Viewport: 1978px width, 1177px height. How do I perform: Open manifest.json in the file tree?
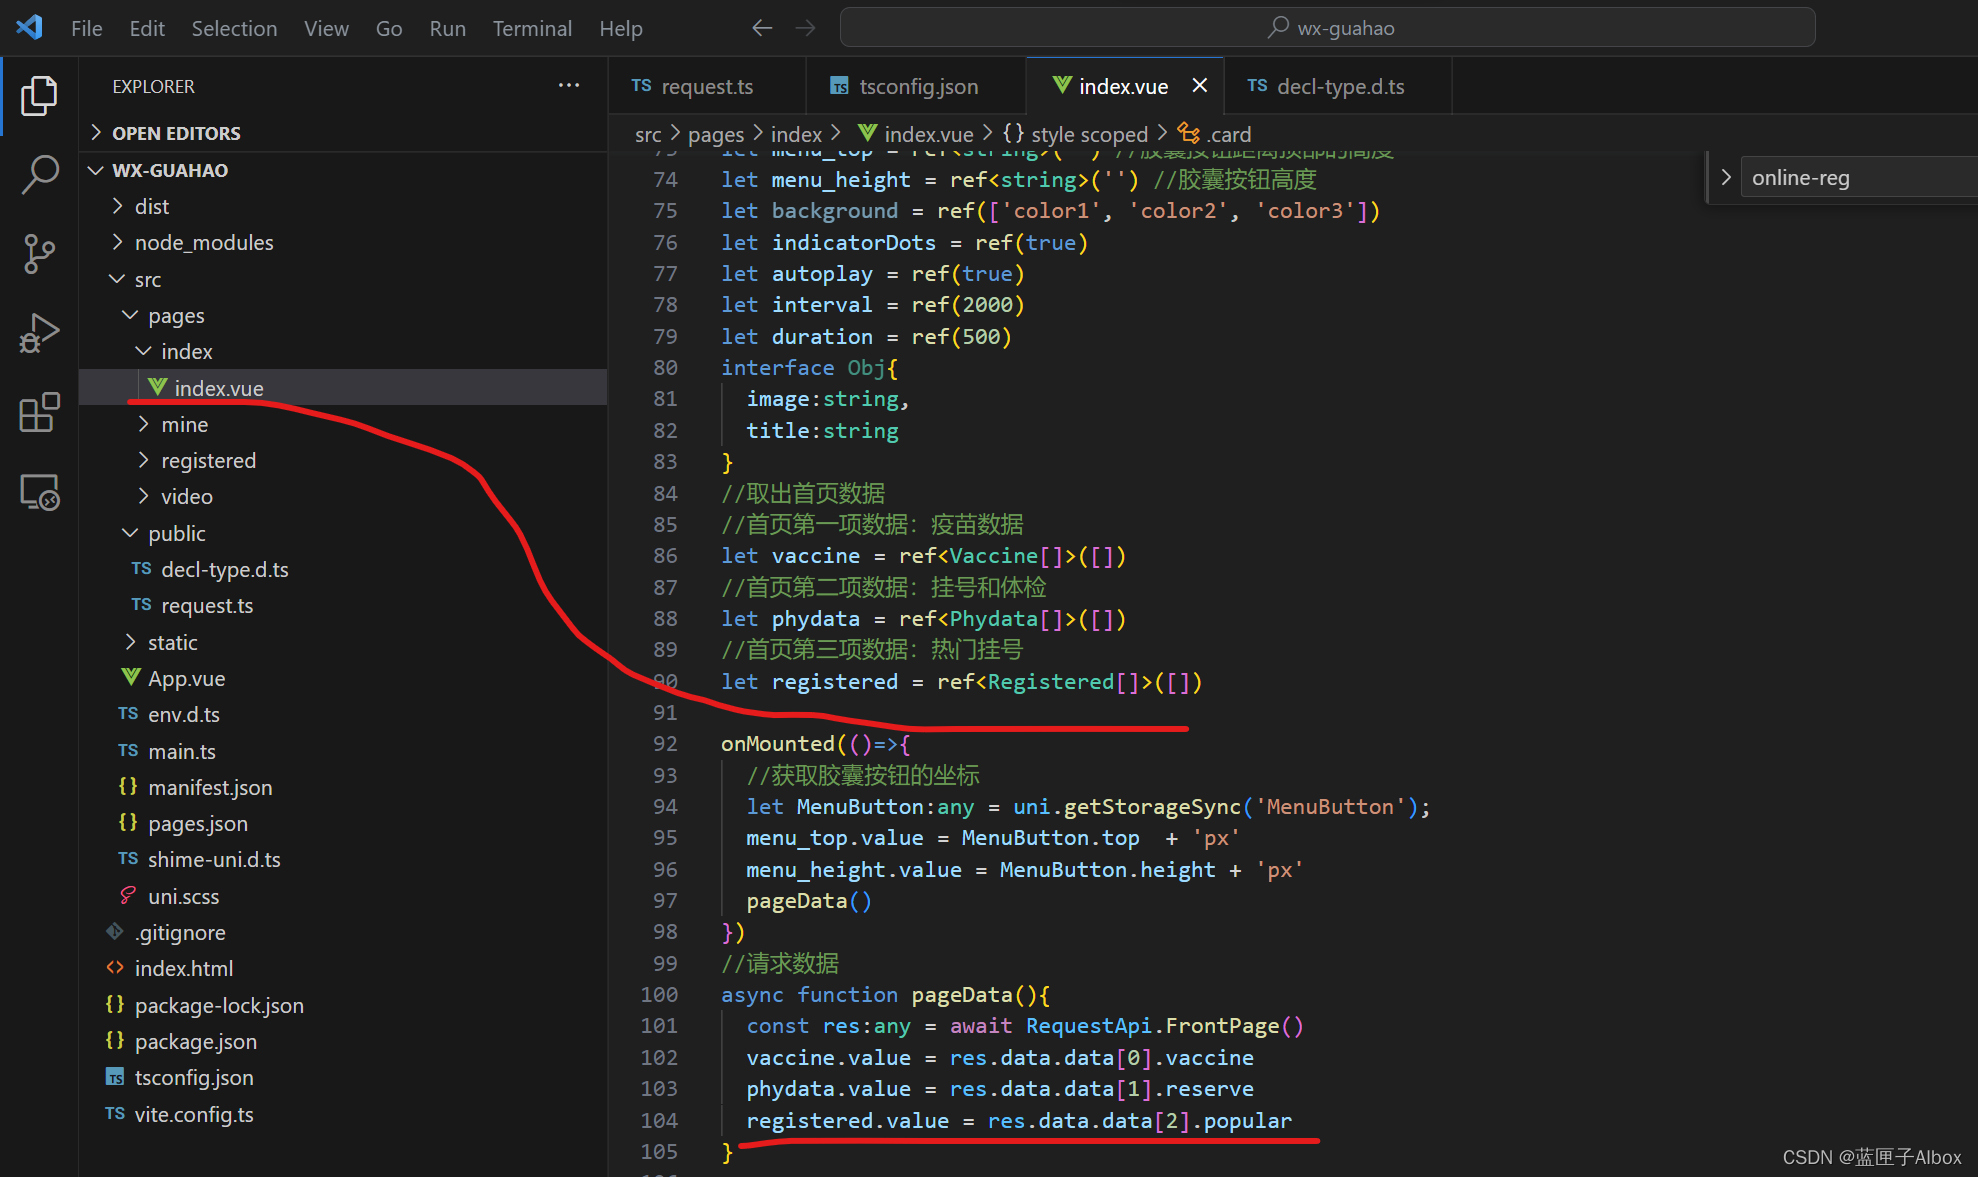[210, 788]
